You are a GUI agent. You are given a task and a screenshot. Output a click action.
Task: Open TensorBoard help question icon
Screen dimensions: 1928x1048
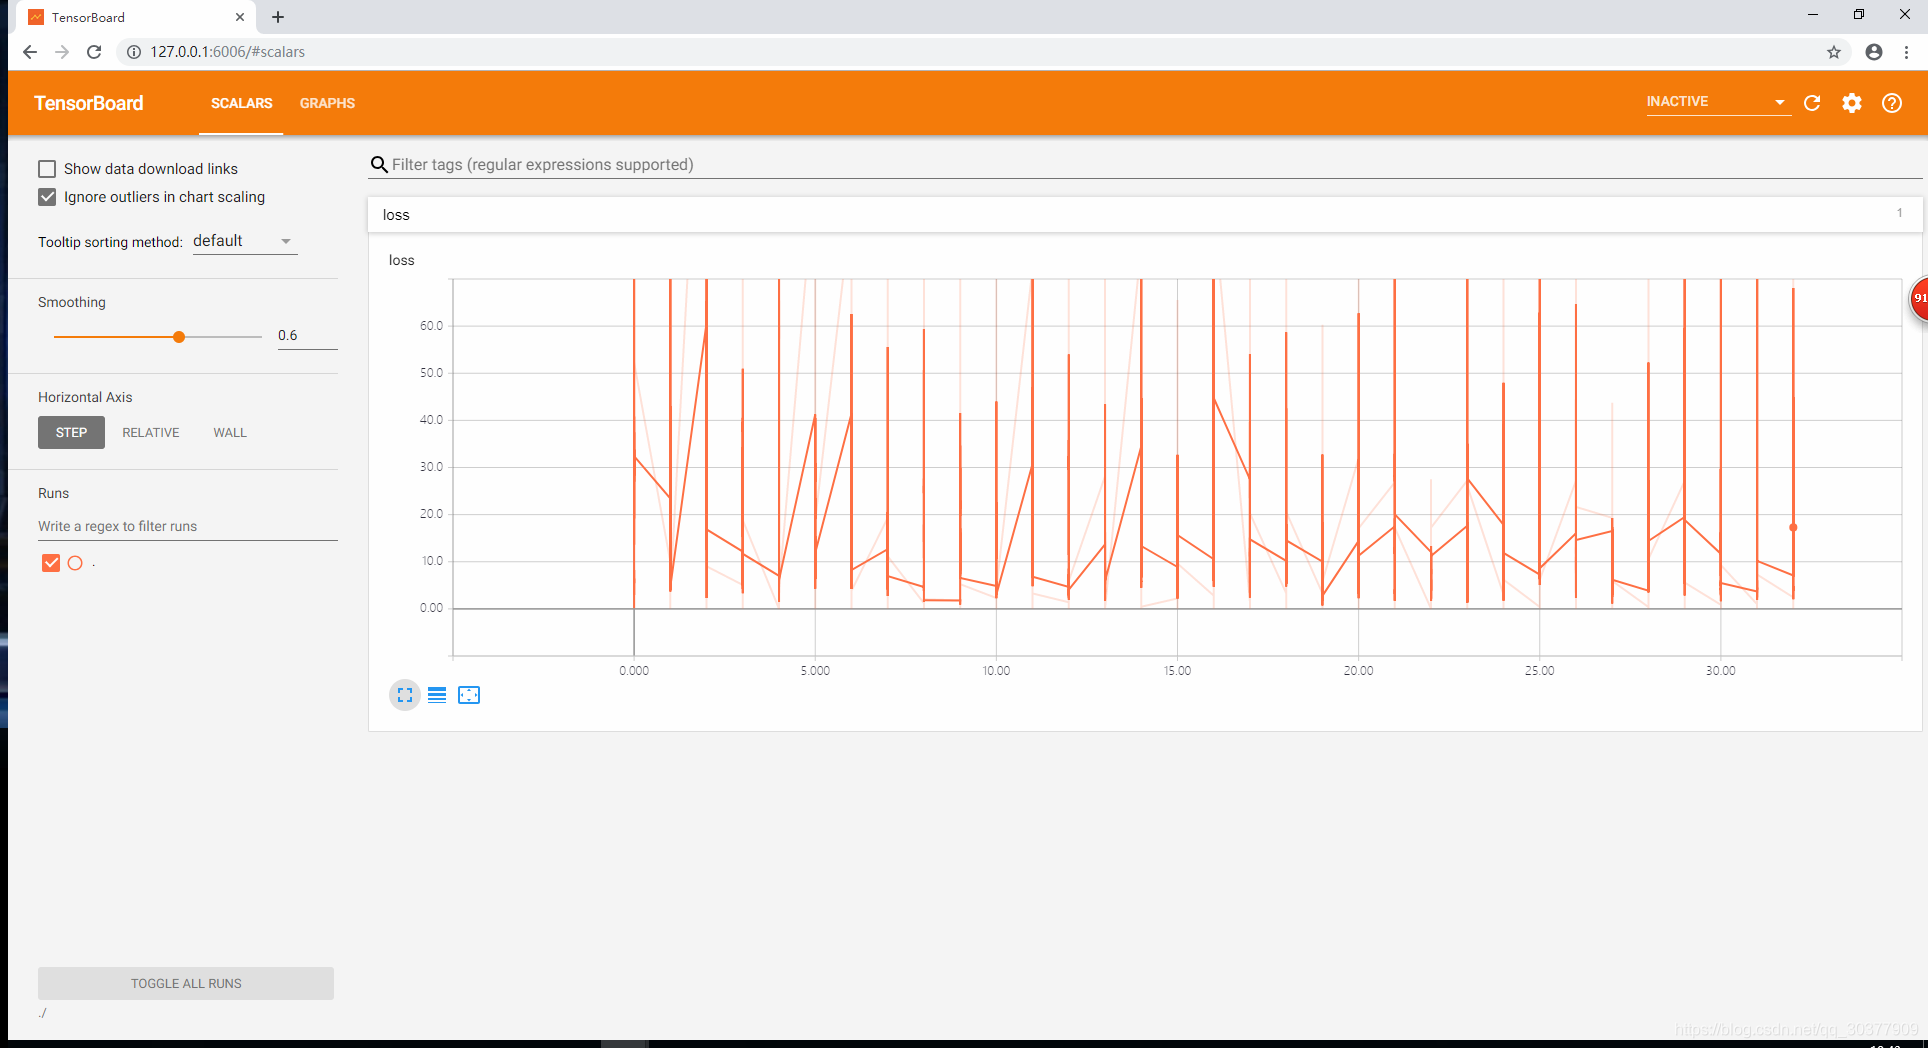coord(1892,103)
